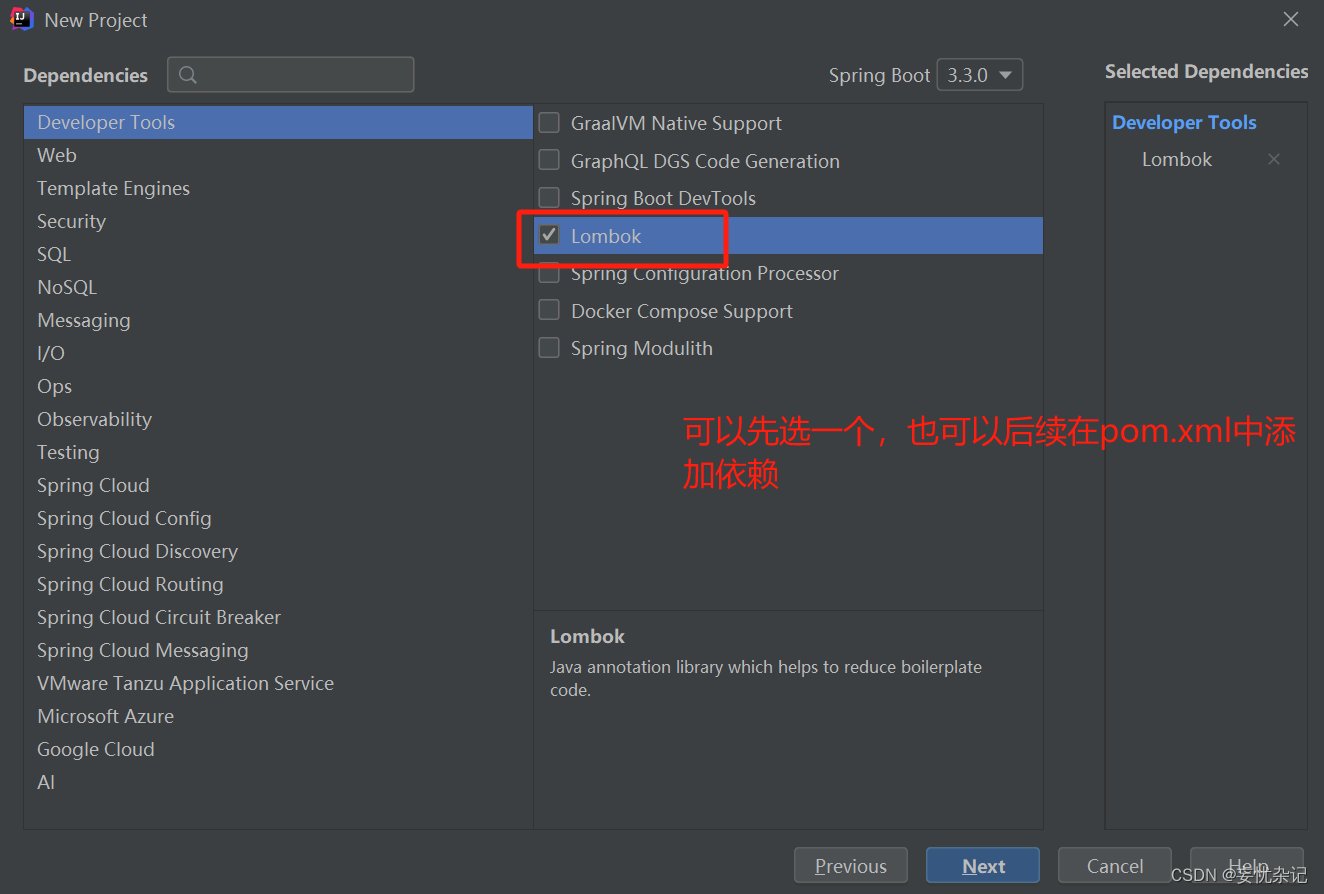Remove Lombok from Selected Dependencies
The image size is (1324, 894).
(1273, 159)
